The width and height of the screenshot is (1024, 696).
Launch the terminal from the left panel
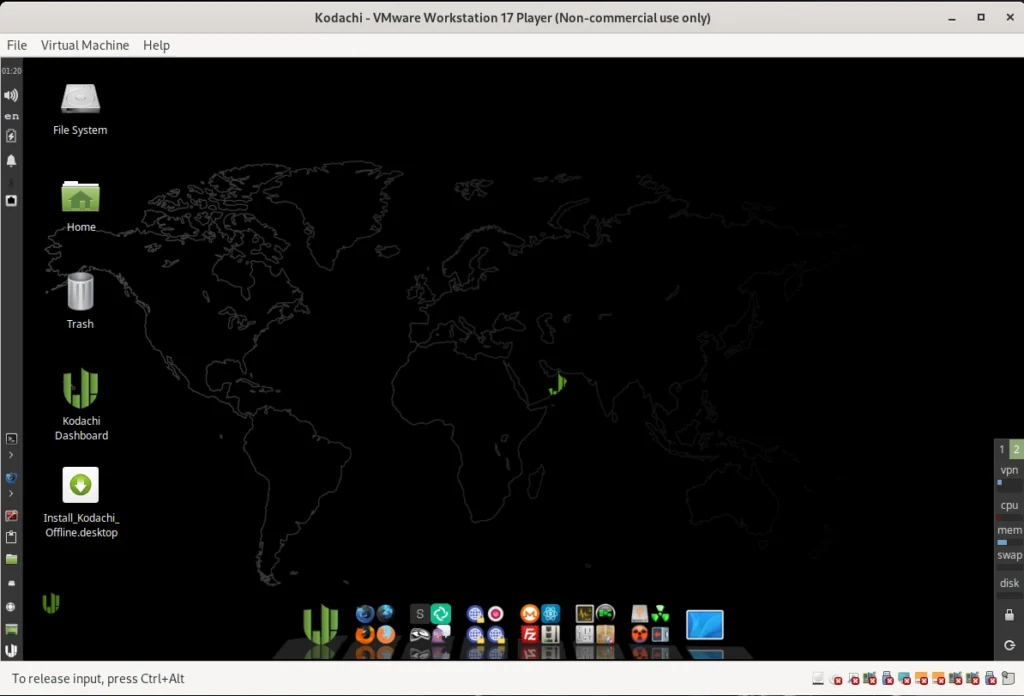click(x=11, y=439)
